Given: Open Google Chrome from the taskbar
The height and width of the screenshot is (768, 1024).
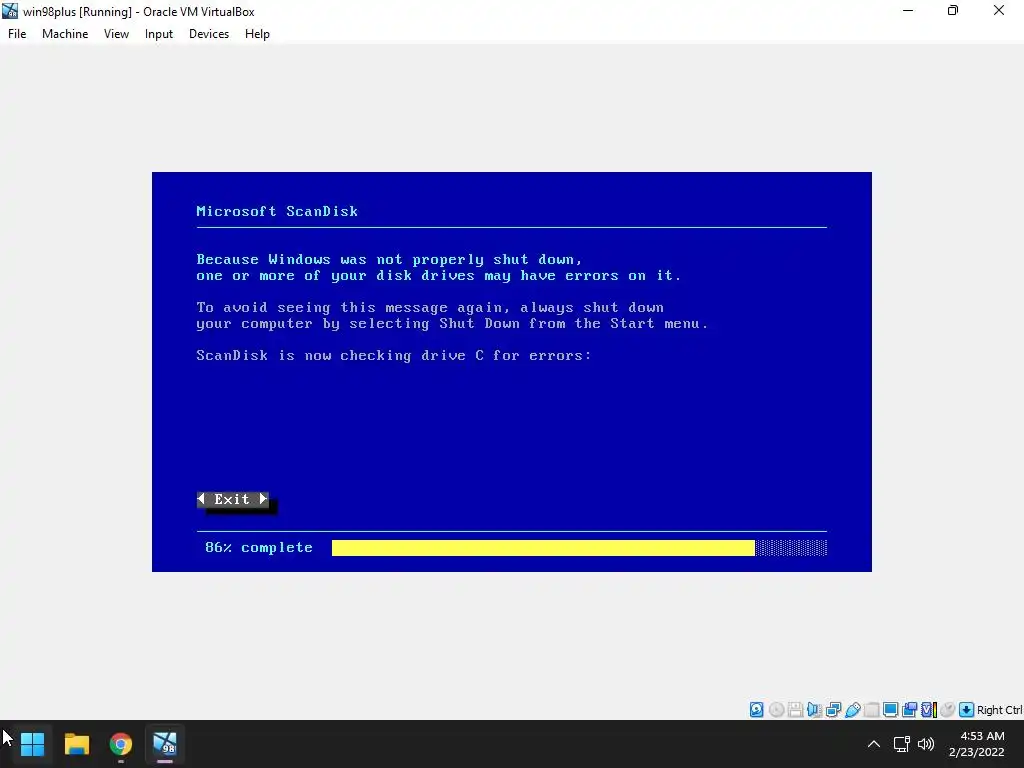Looking at the screenshot, I should (121, 744).
